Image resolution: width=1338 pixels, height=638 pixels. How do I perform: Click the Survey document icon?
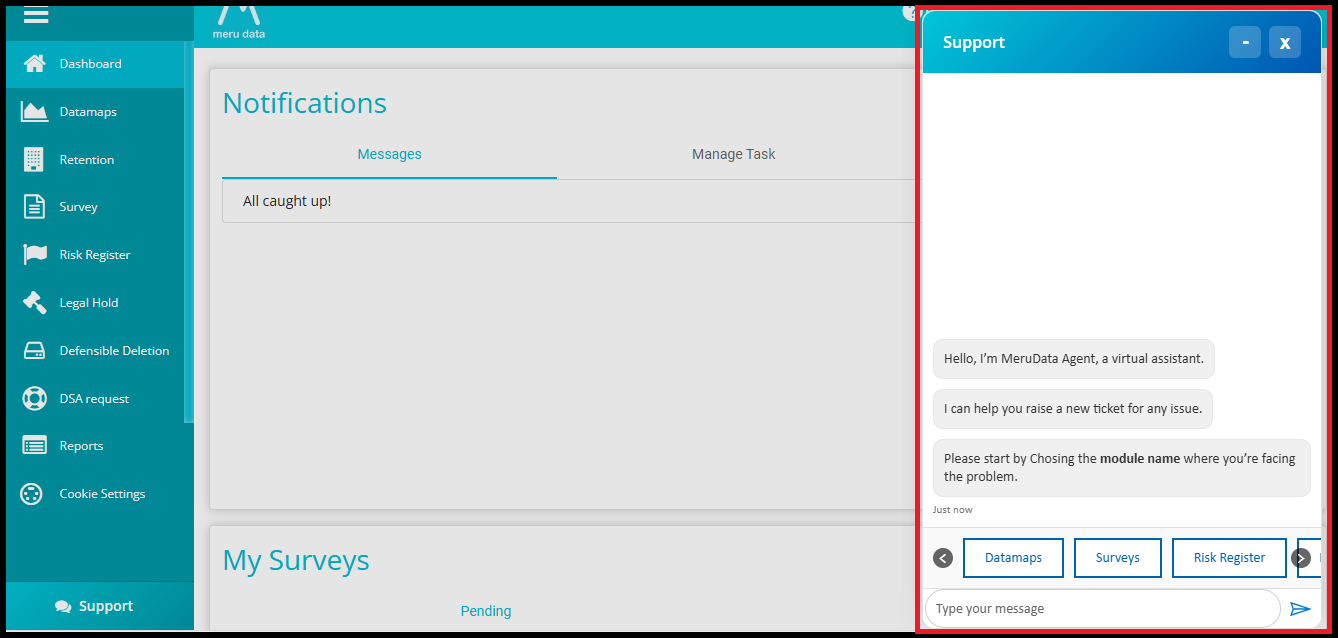35,207
